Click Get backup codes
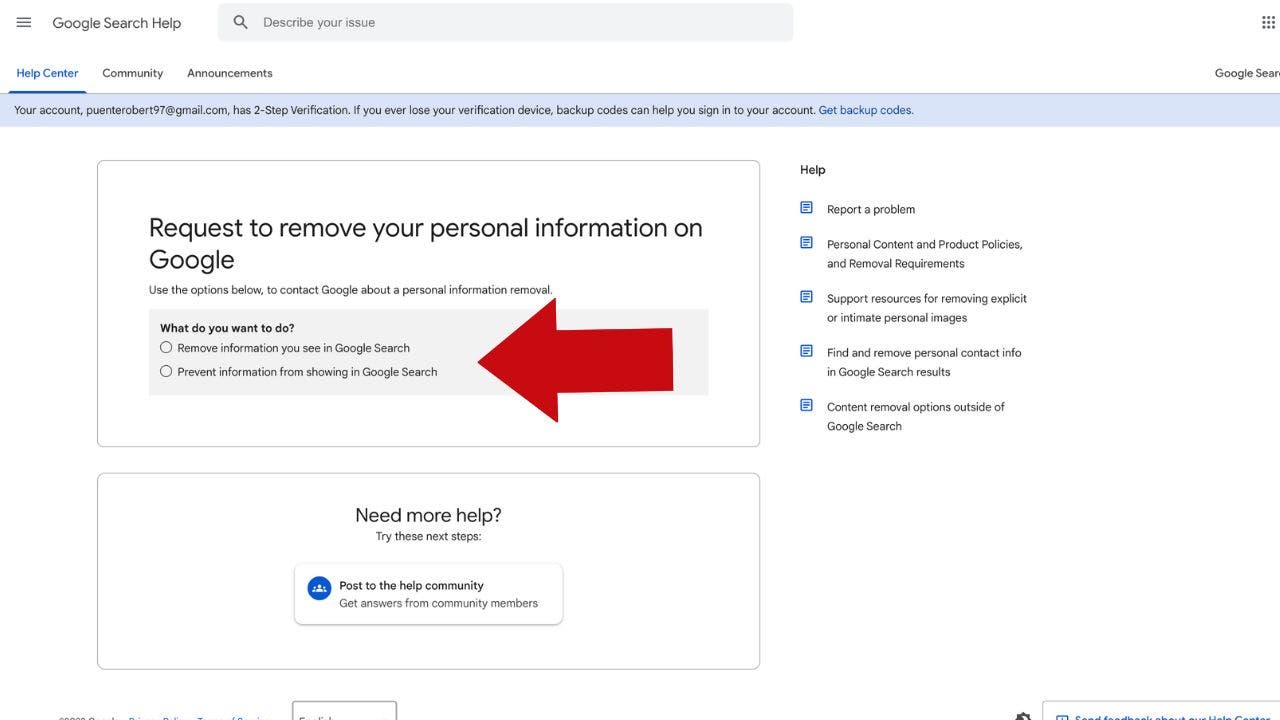 864,110
